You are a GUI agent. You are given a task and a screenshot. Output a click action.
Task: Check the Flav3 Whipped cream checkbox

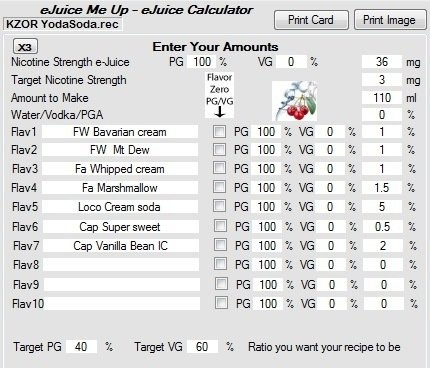pos(219,168)
